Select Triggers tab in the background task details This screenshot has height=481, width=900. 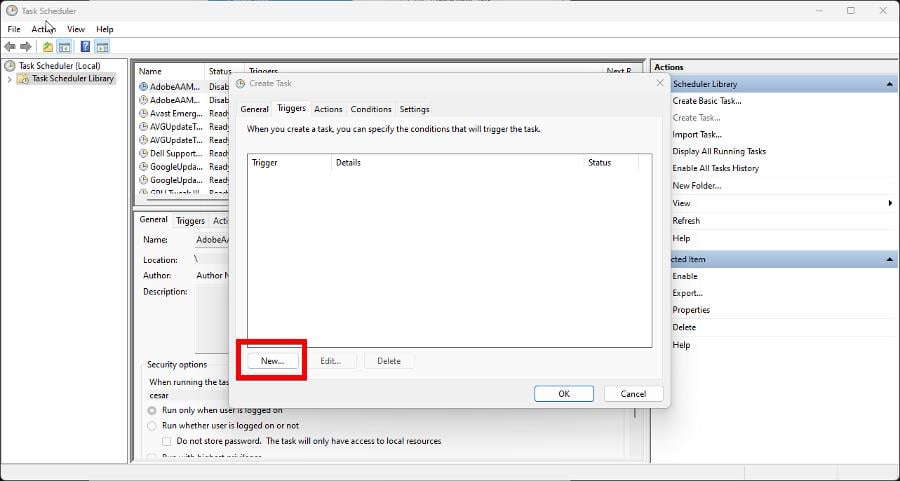point(191,220)
